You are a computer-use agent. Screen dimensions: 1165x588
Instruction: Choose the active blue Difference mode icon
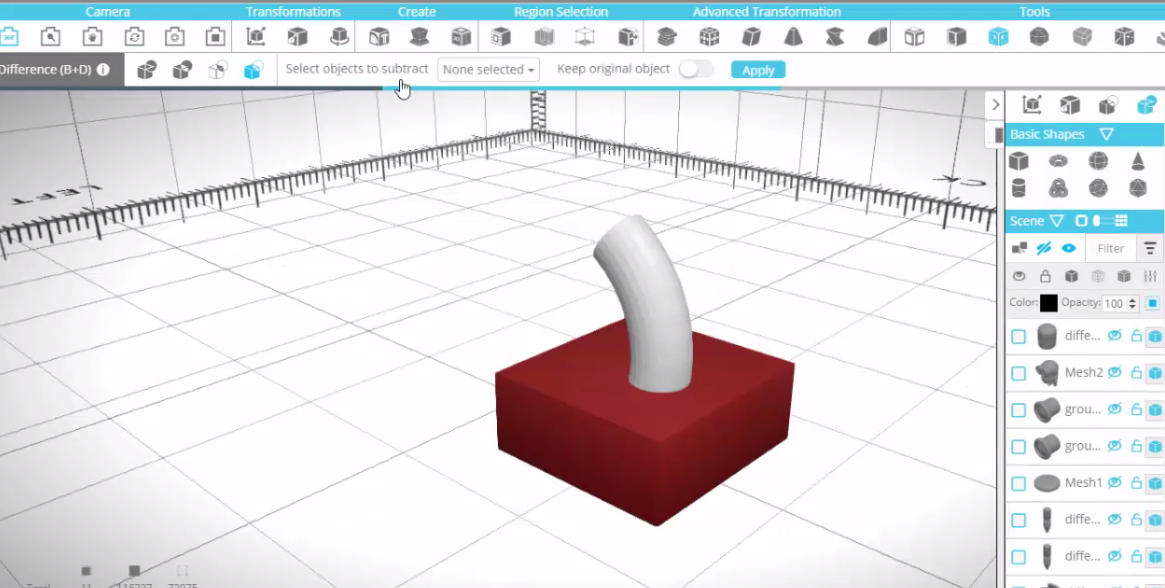click(253, 70)
